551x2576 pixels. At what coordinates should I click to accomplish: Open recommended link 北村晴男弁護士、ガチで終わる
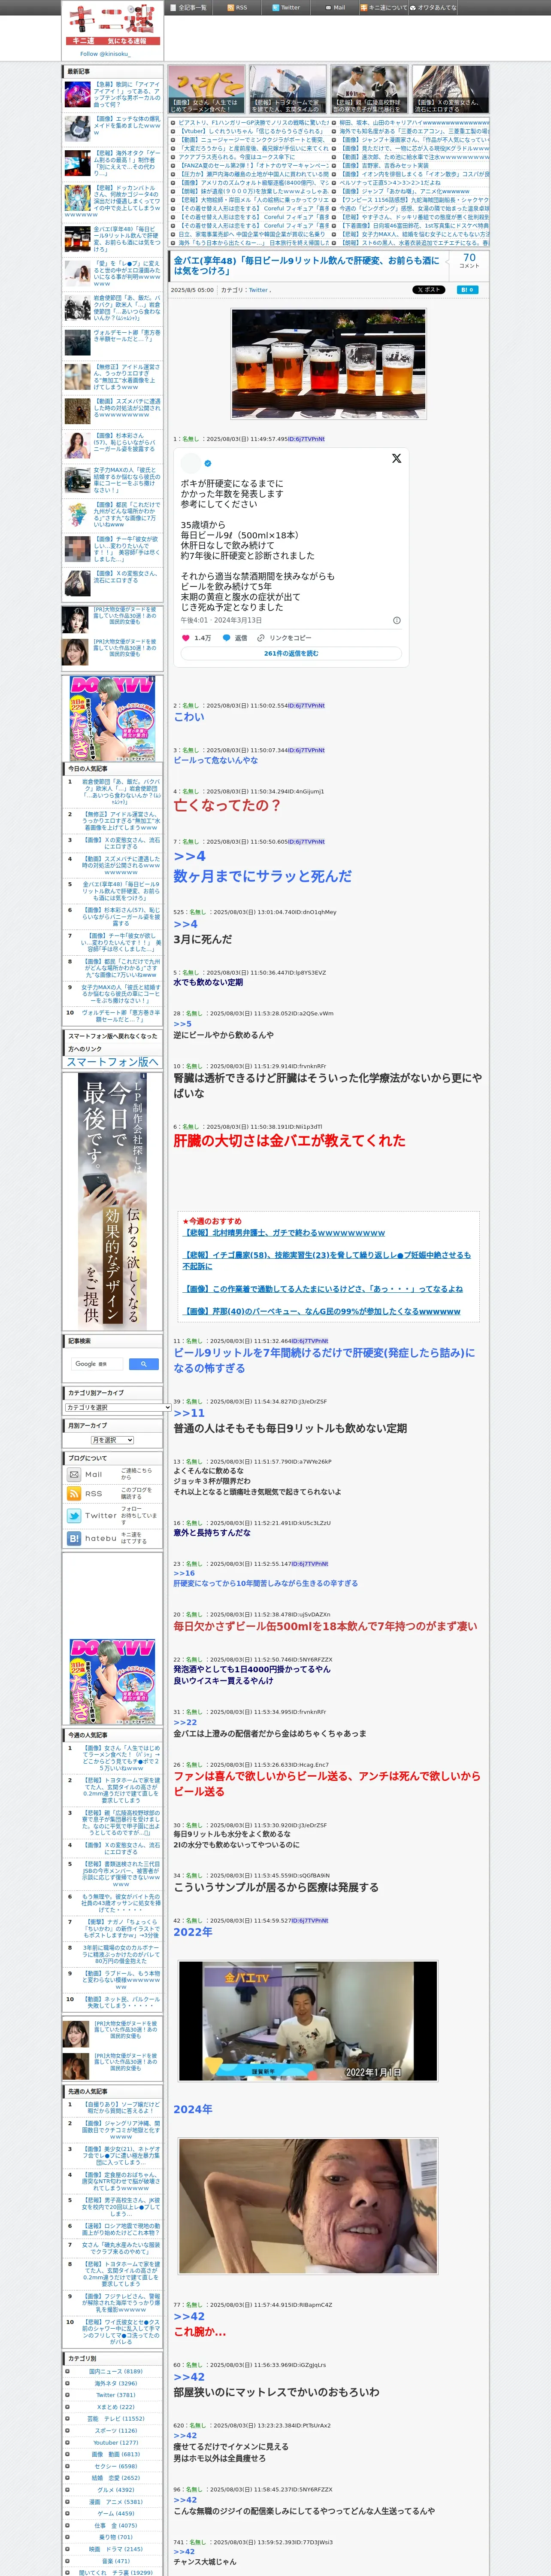(x=284, y=1233)
